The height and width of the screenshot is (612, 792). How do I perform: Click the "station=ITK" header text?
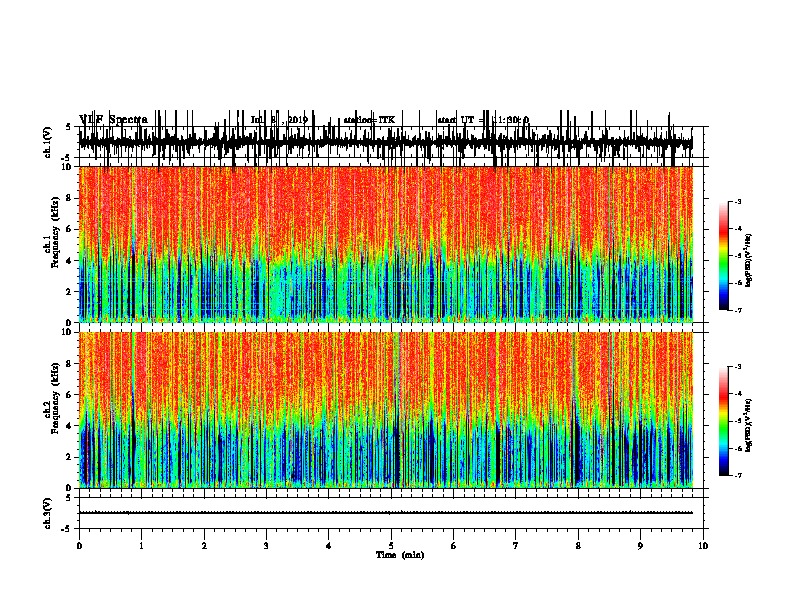[x=369, y=120]
